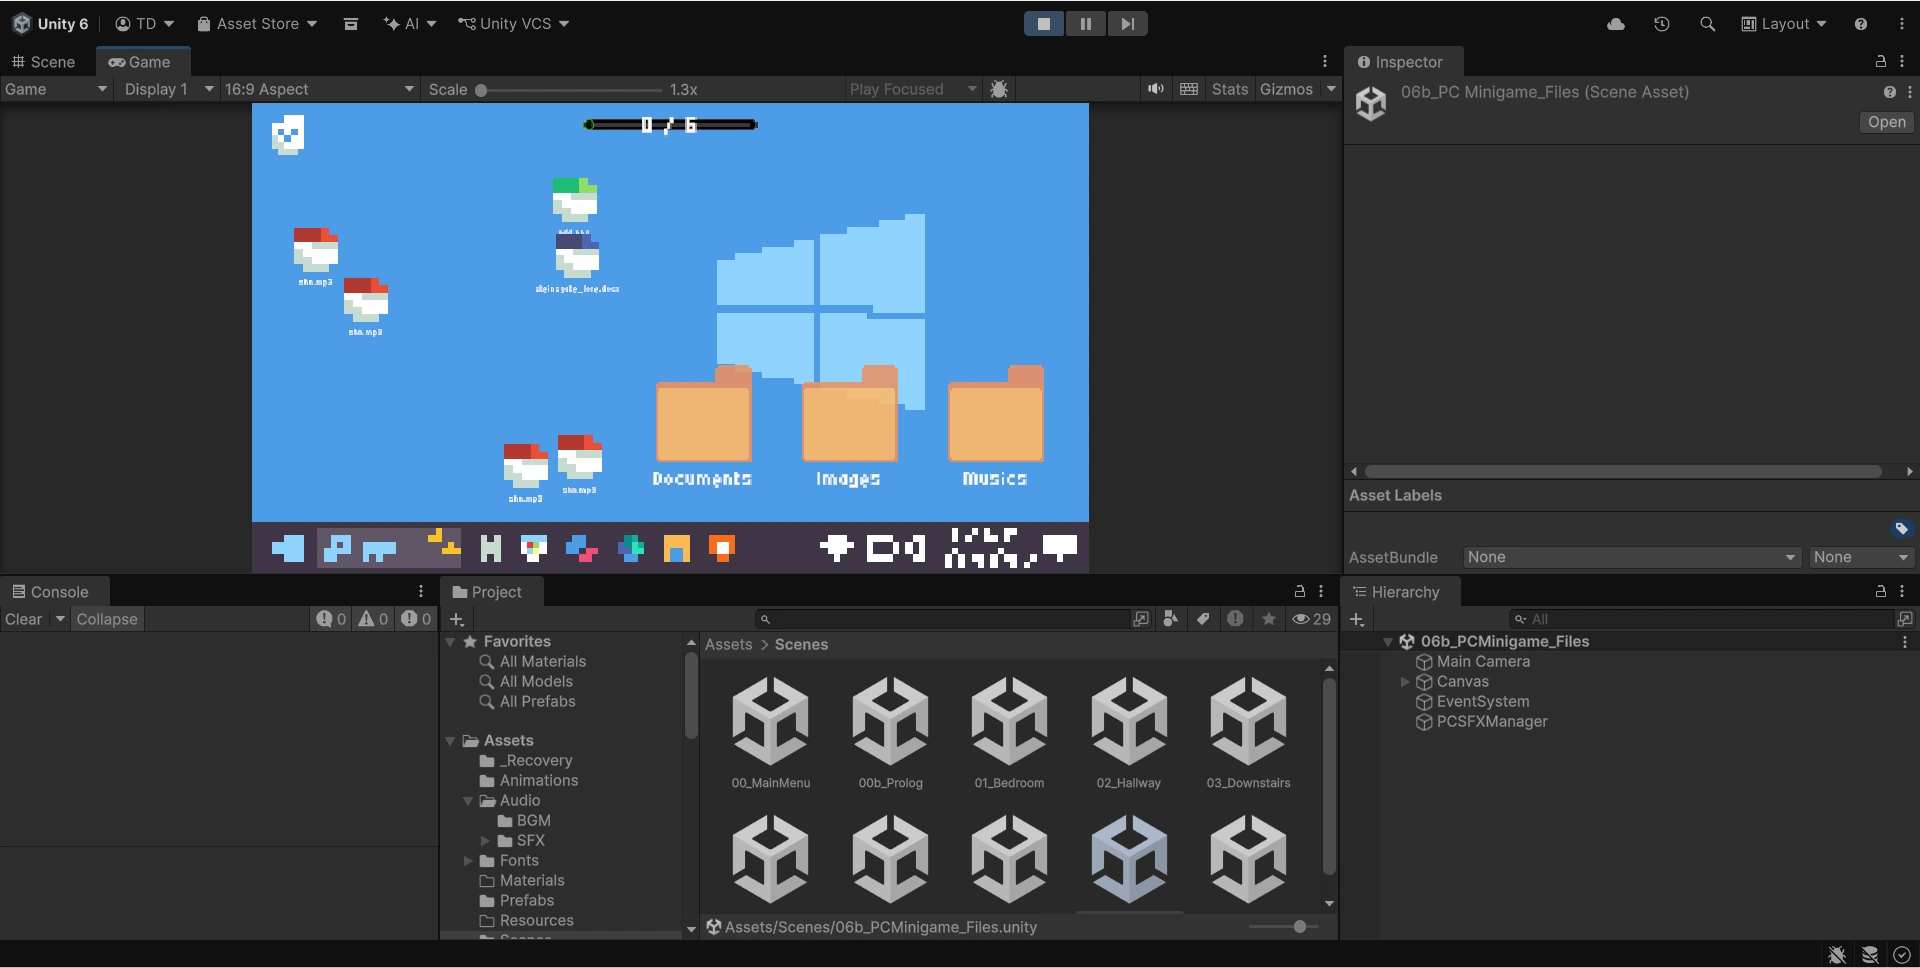Click the Favorites star icon in Project toolbar
Viewport: 1920px width, 968px height.
click(x=1269, y=619)
